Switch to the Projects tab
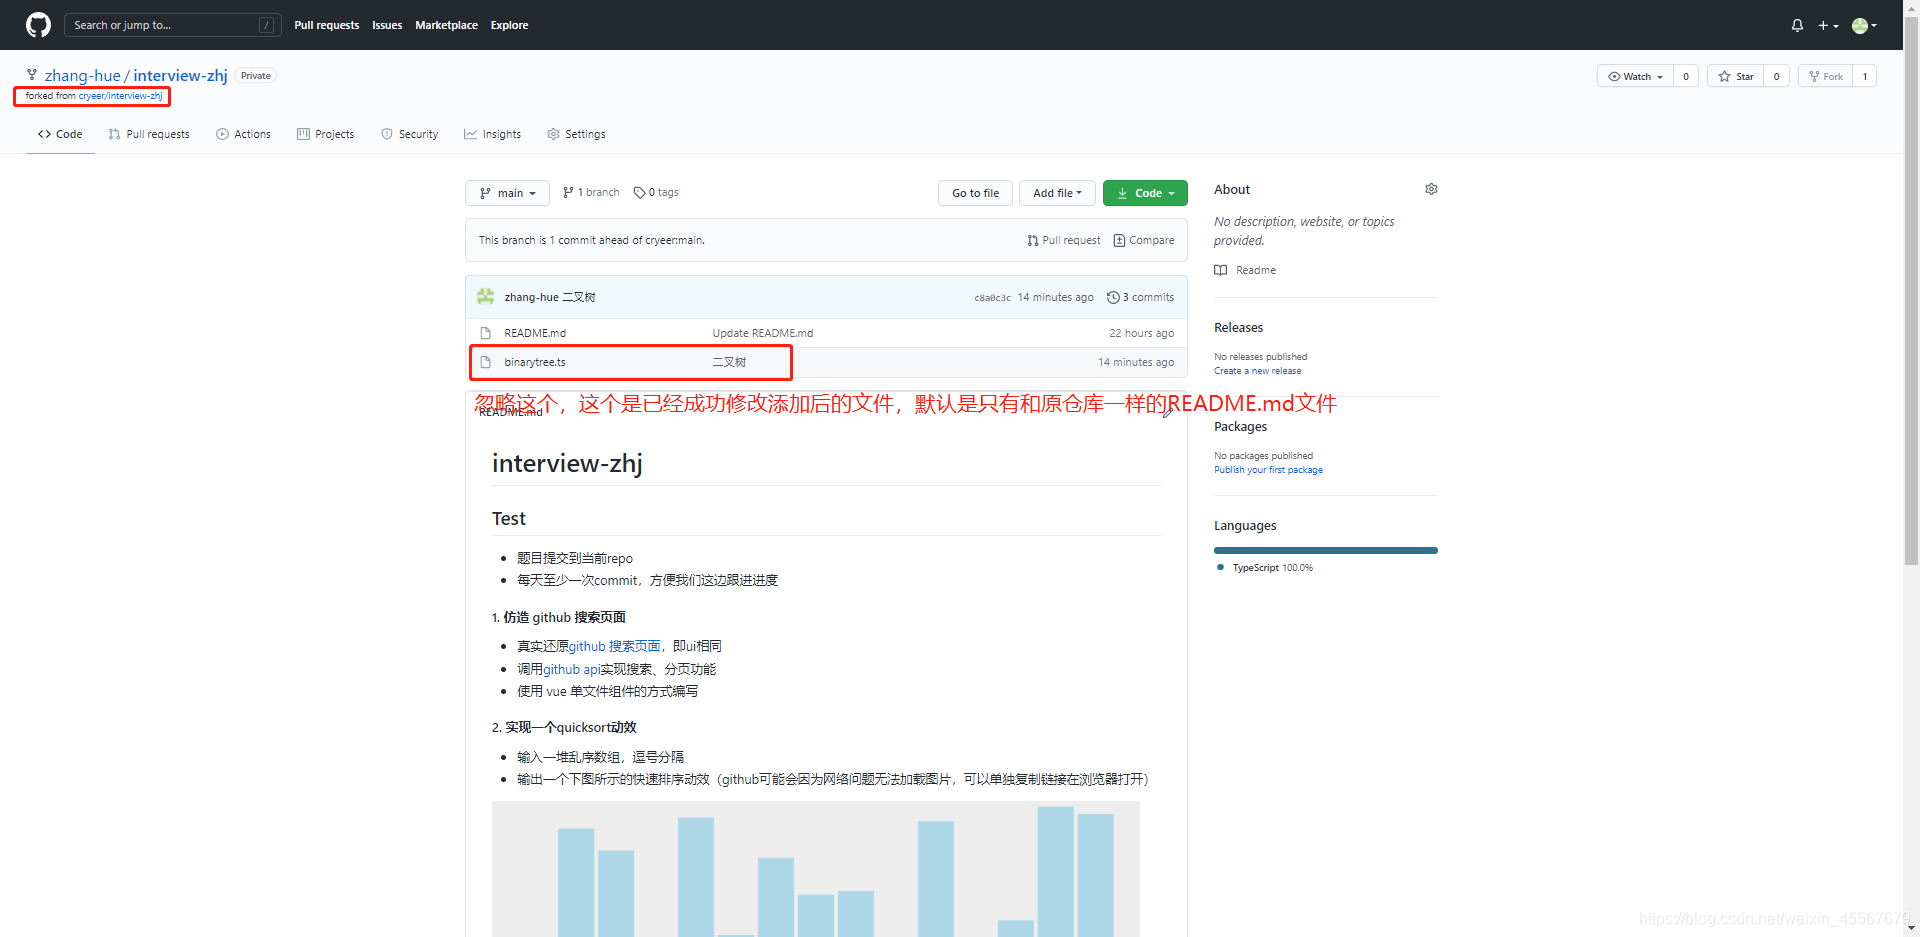1920x937 pixels. 325,134
